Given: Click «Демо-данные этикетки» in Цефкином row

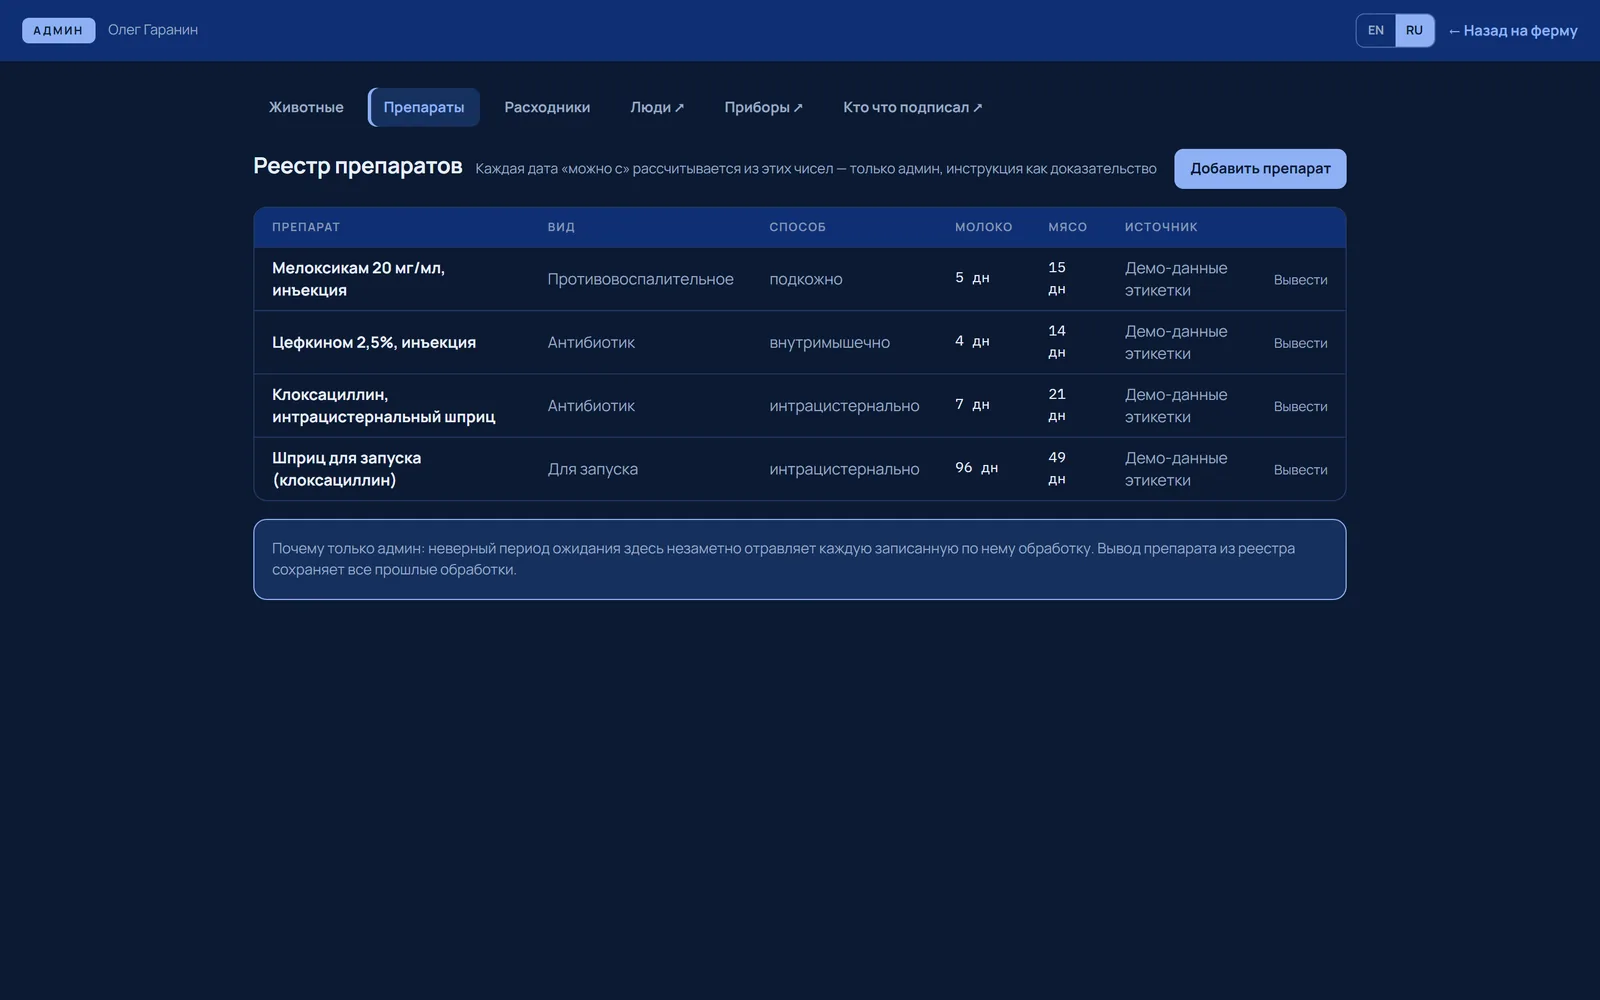Looking at the screenshot, I should (x=1176, y=342).
